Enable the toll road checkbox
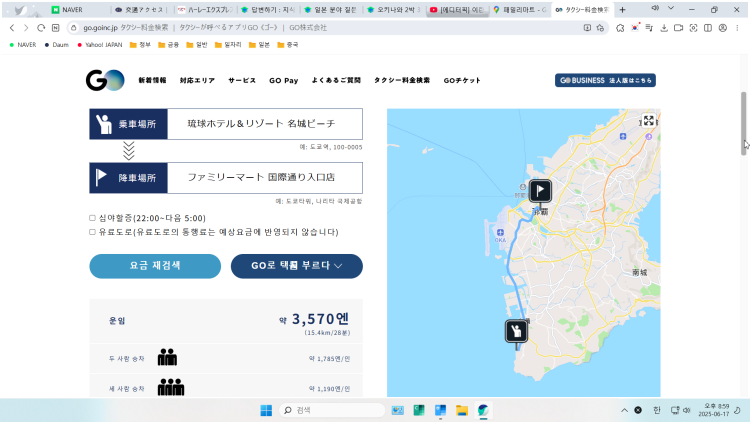This screenshot has width=750, height=422. [x=92, y=232]
